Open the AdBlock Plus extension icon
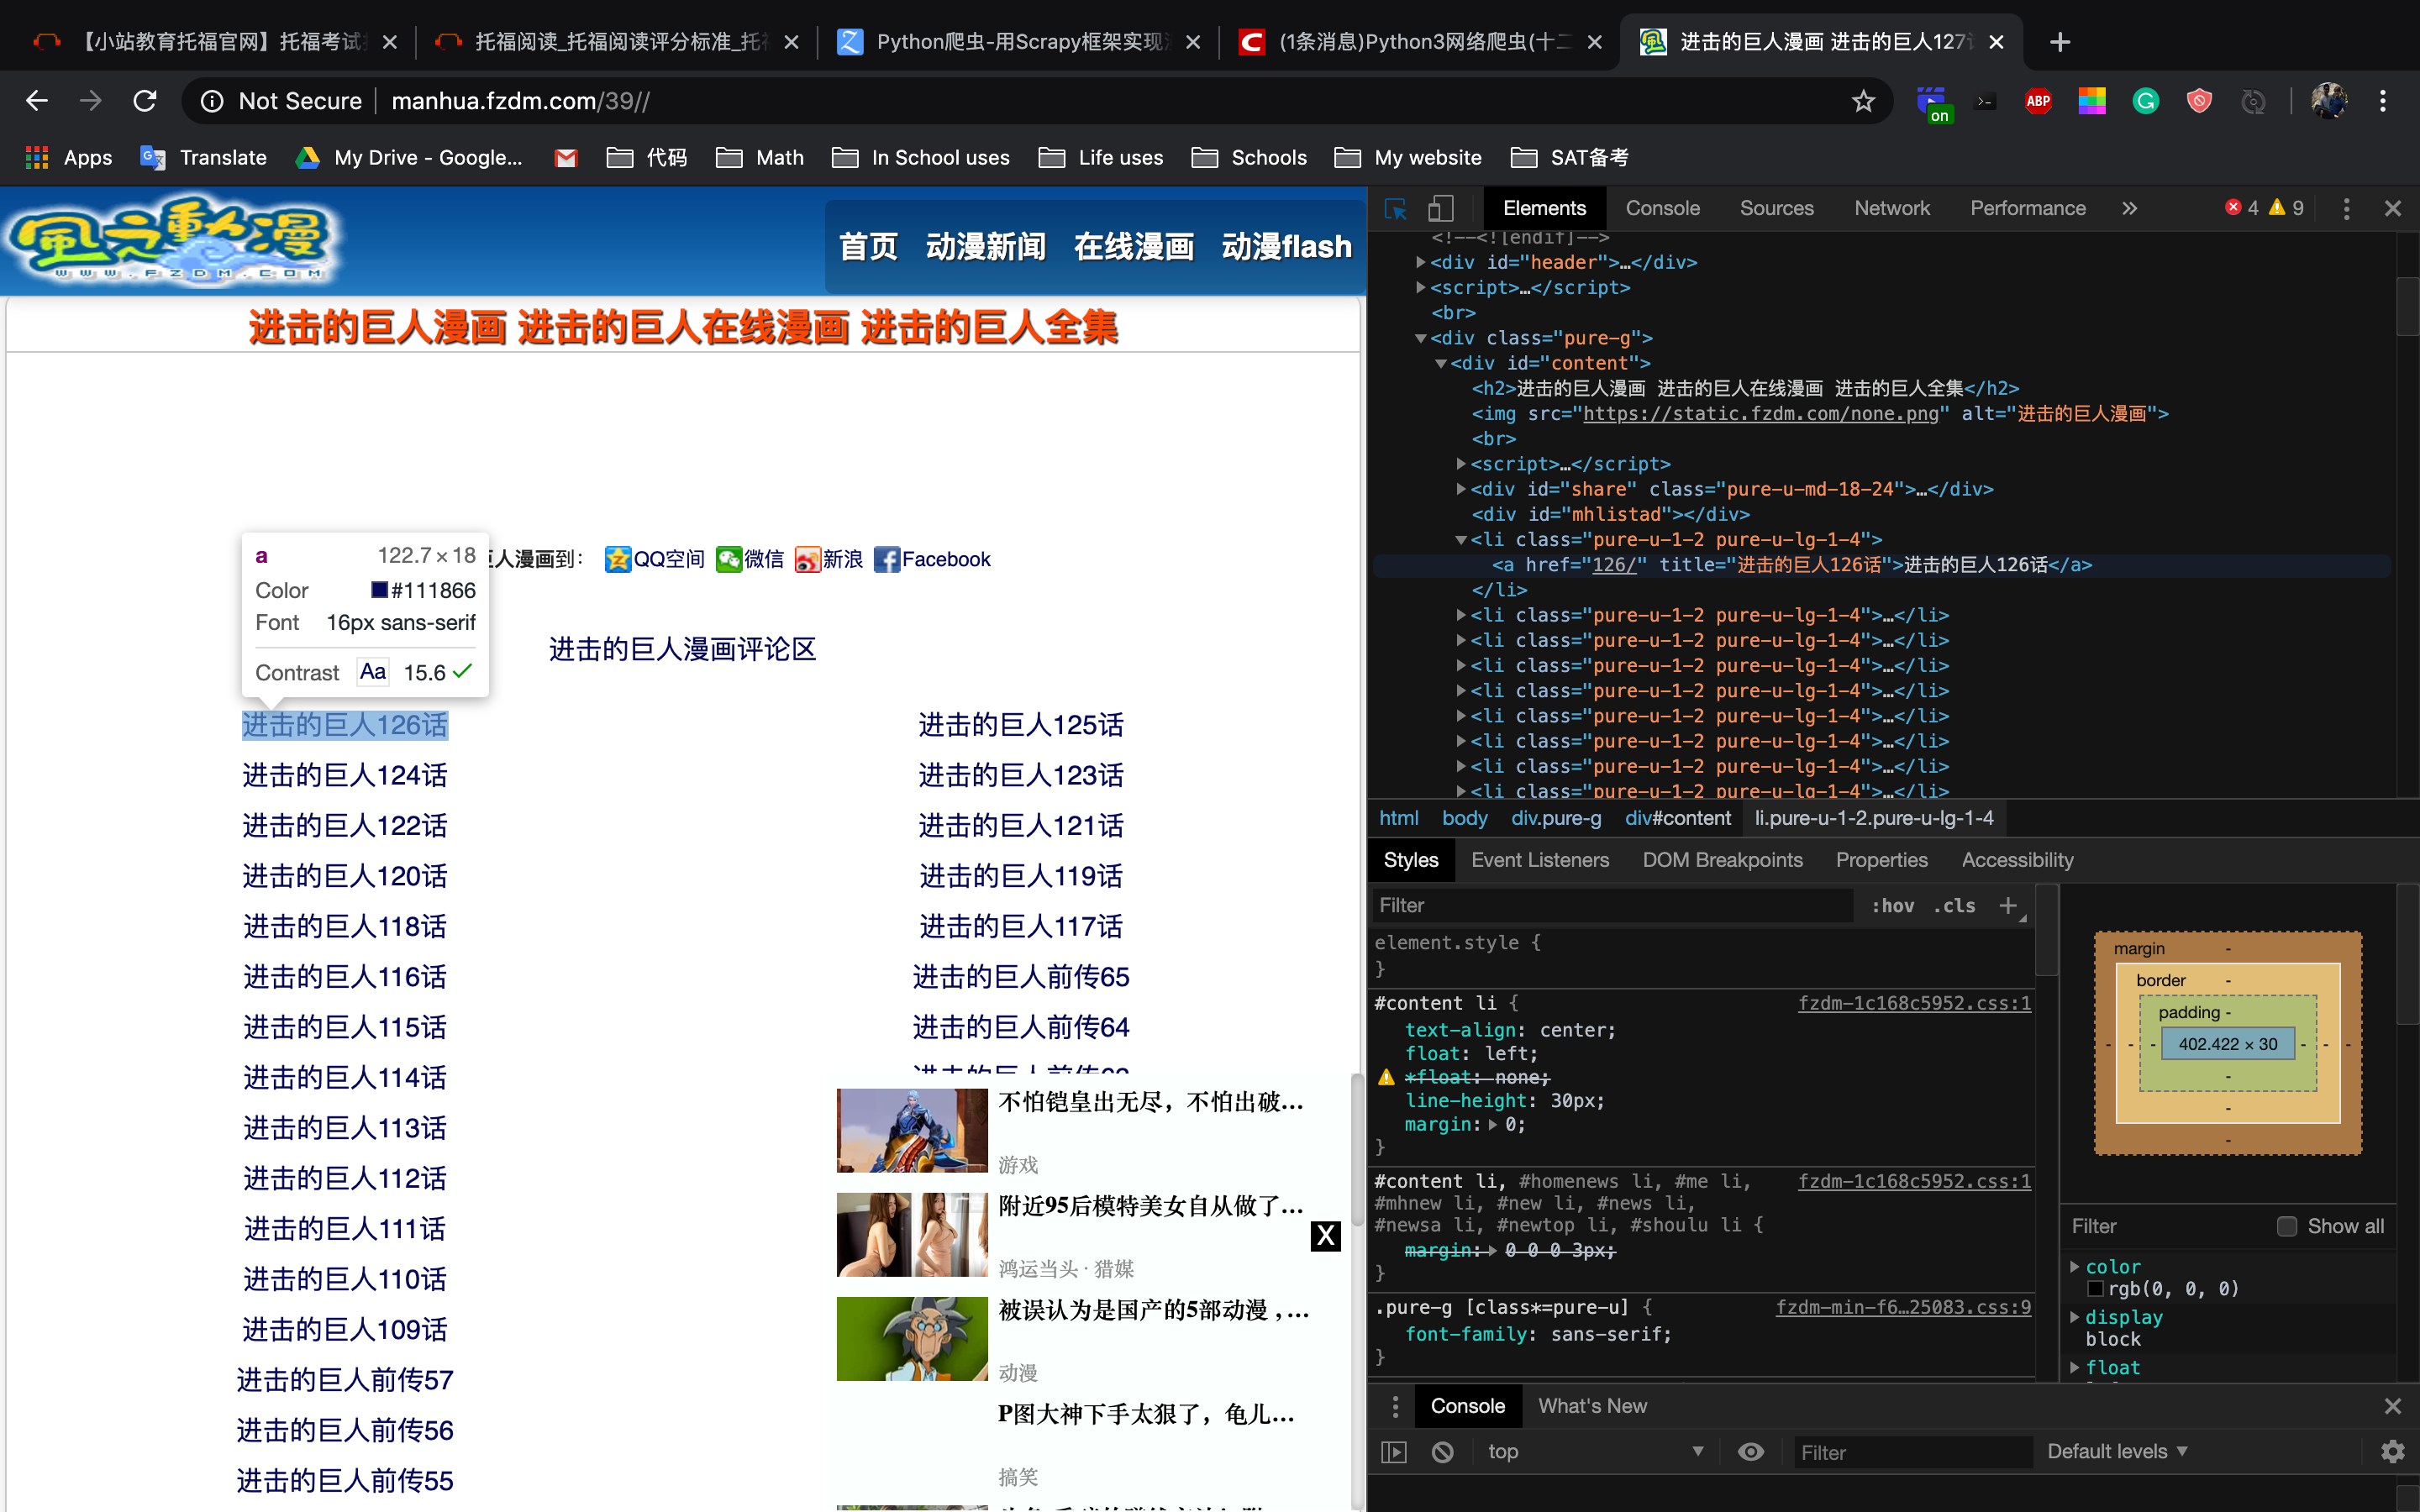This screenshot has width=2420, height=1512. [2038, 101]
